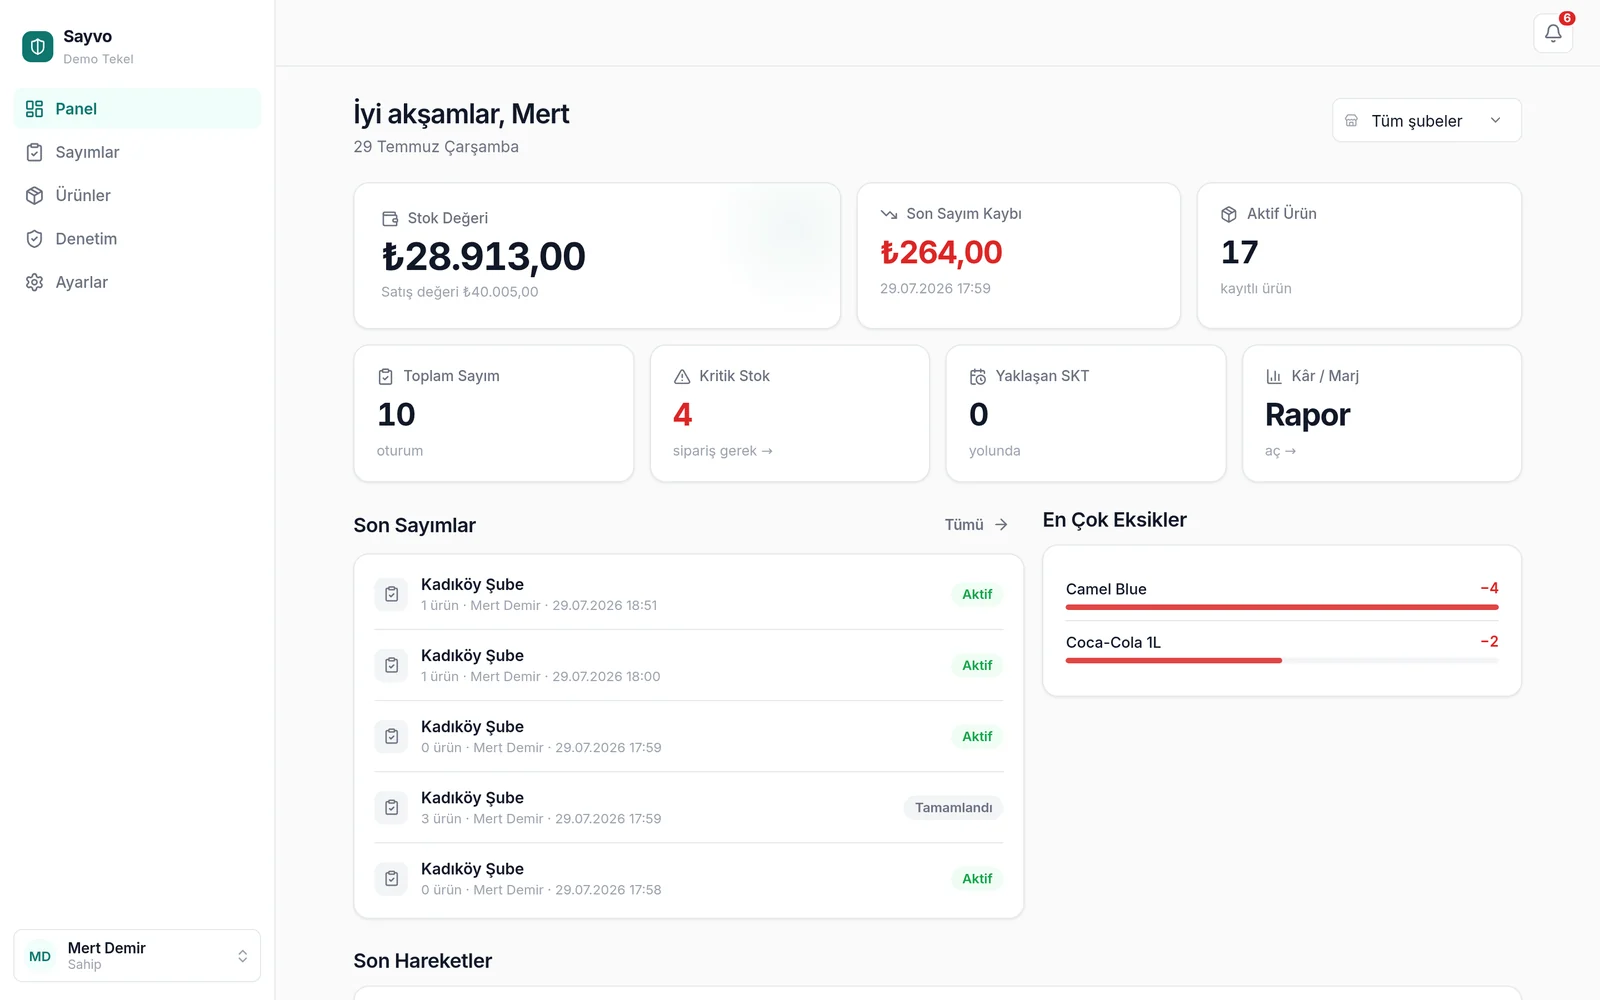The height and width of the screenshot is (1000, 1600).
Task: Click the Satış değeri ₺40.005,00 text
Action: (x=459, y=292)
